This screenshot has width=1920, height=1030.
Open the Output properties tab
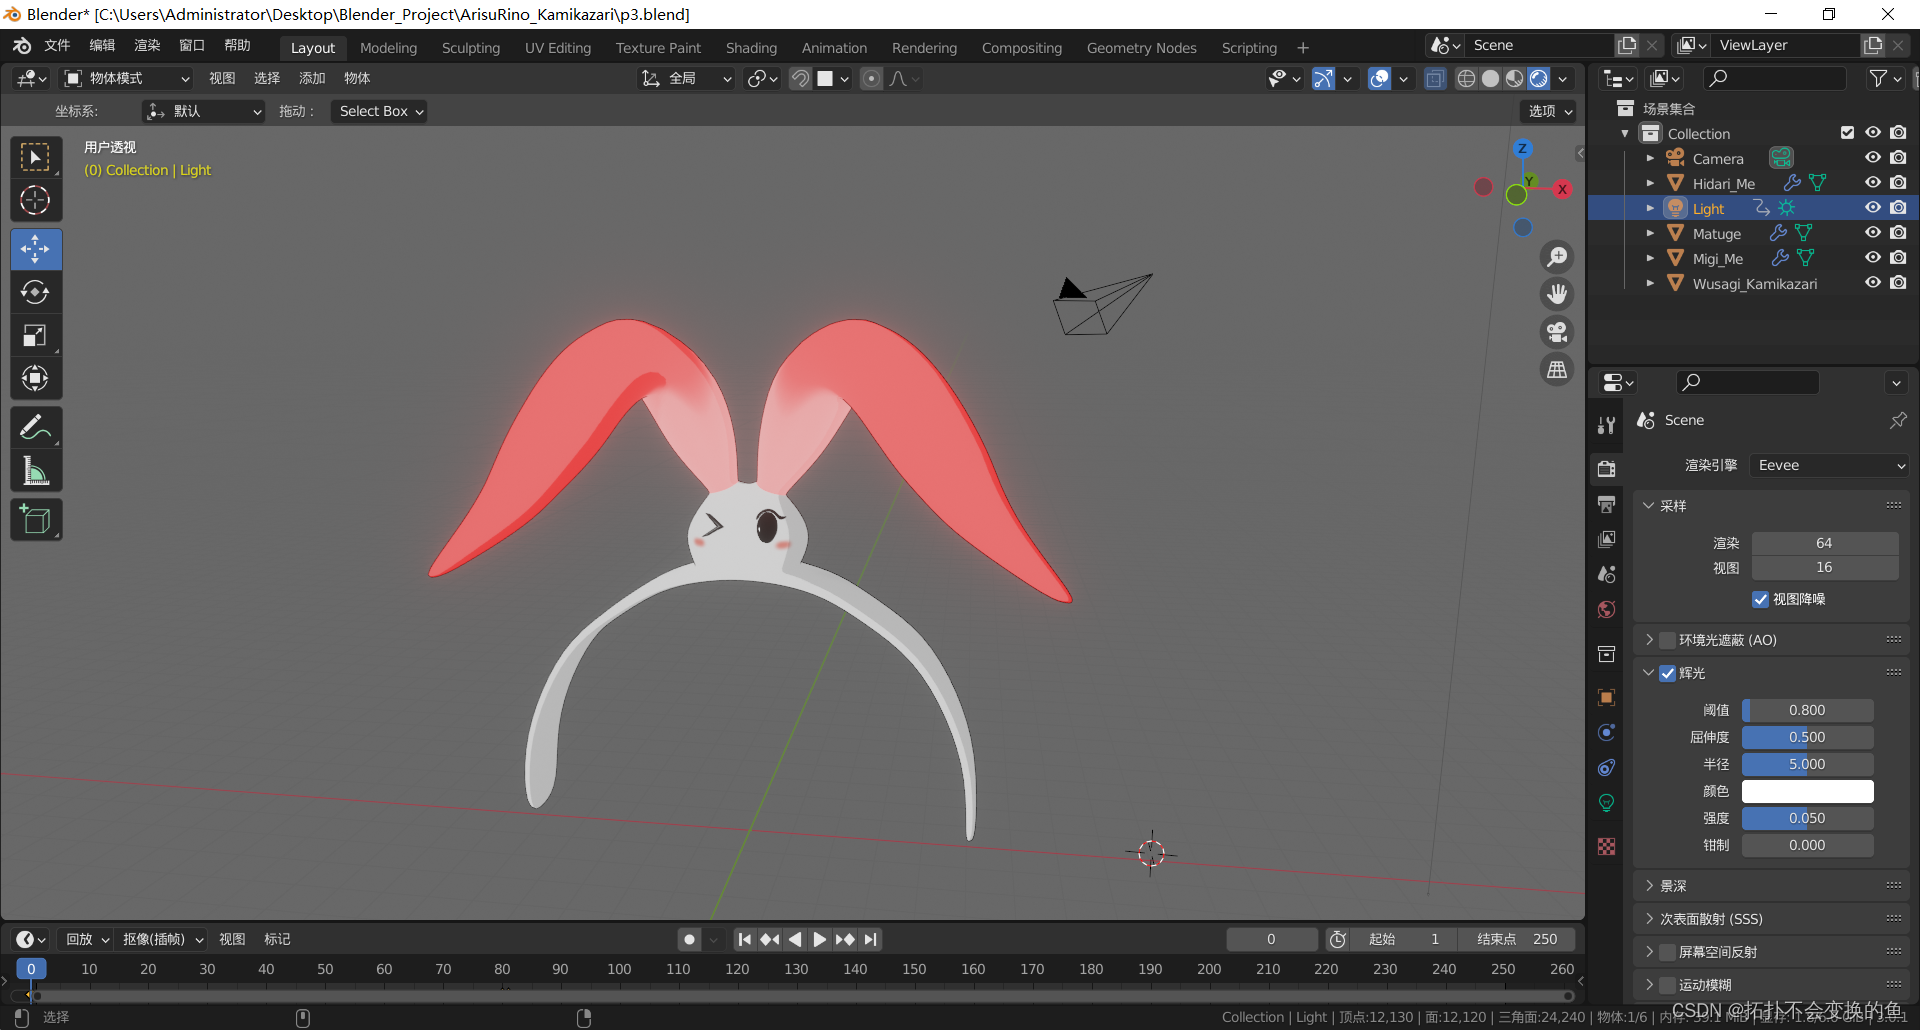(1607, 504)
